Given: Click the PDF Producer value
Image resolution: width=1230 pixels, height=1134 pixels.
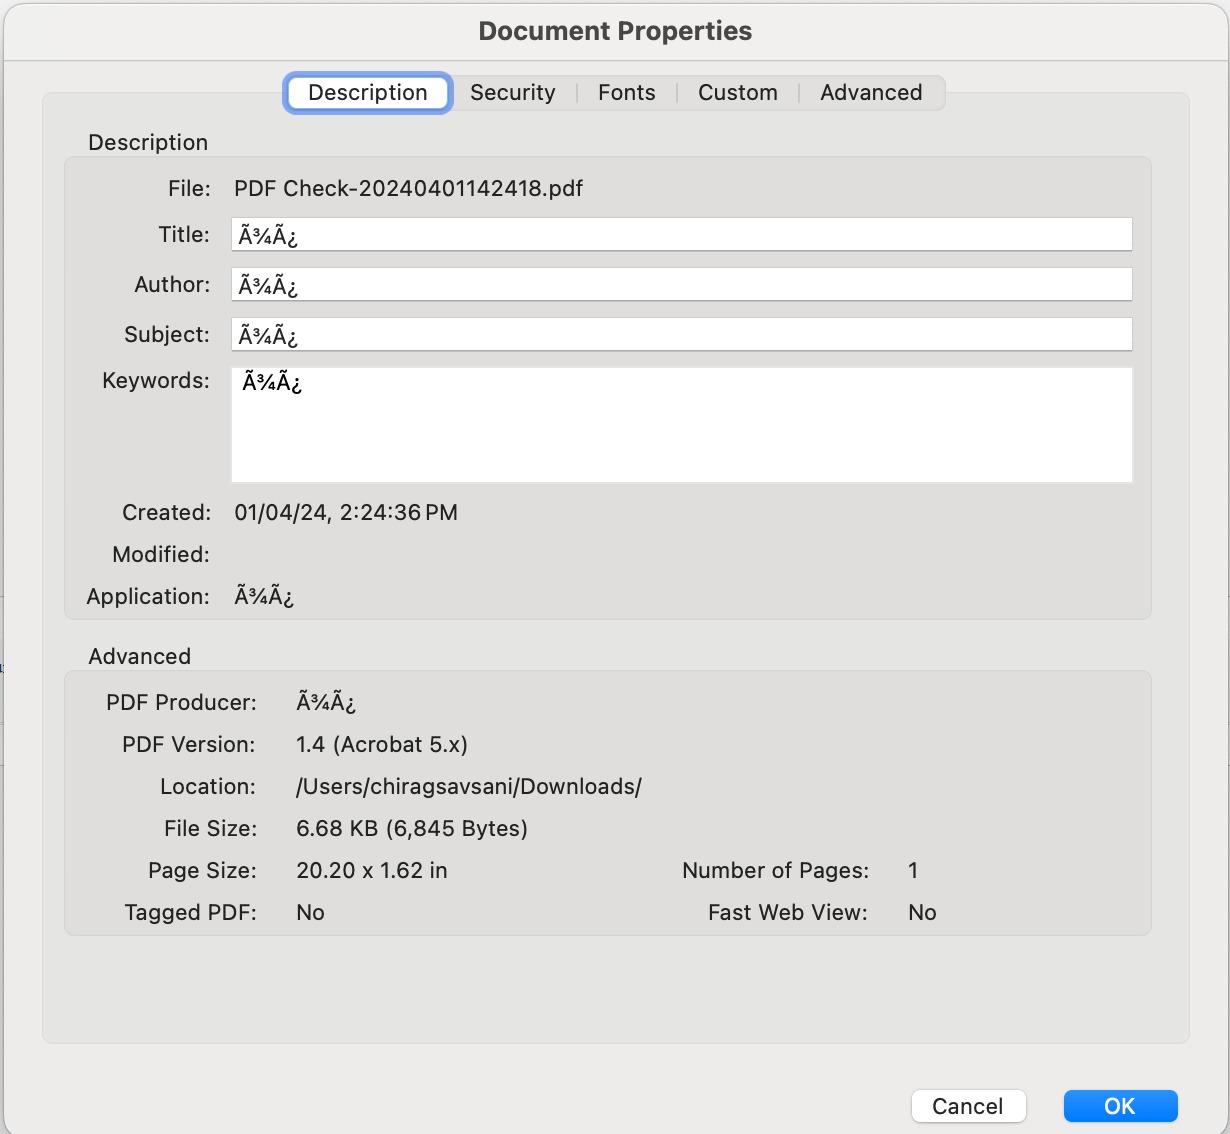Looking at the screenshot, I should tap(326, 703).
